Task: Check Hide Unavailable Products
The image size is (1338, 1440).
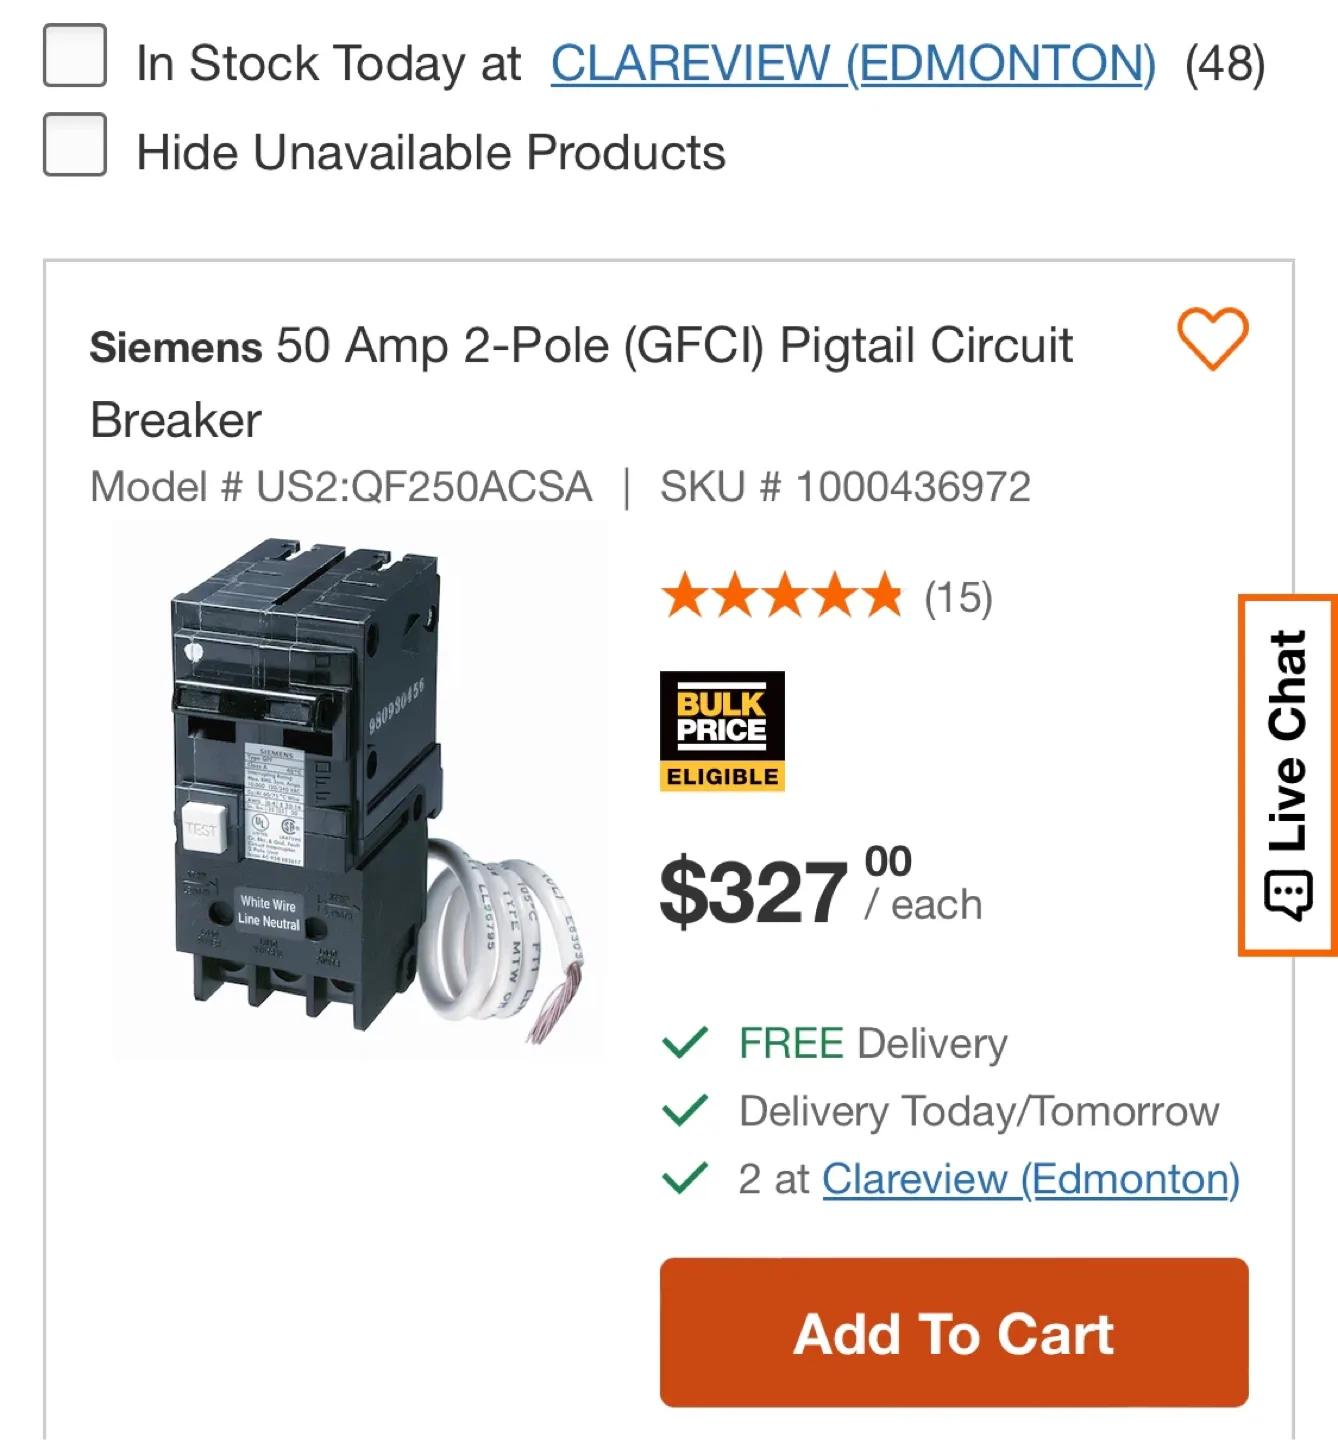Action: coord(74,148)
